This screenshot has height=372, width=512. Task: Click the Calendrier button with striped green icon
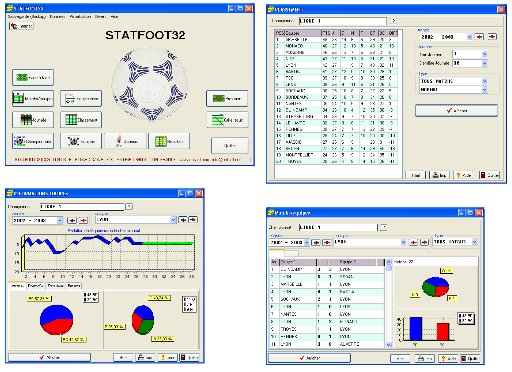227,120
